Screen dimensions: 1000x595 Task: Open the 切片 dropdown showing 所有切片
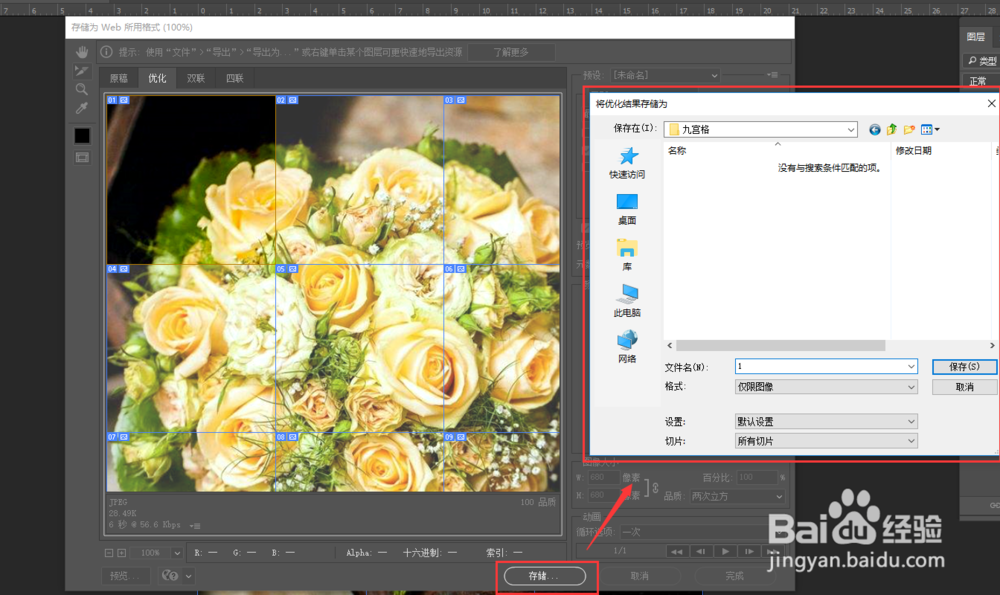tap(825, 440)
